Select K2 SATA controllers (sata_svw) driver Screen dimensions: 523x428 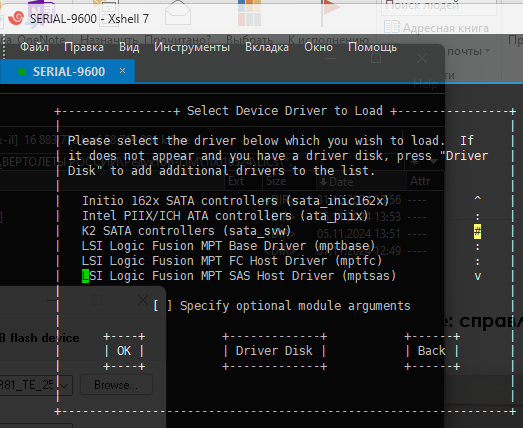pos(186,231)
